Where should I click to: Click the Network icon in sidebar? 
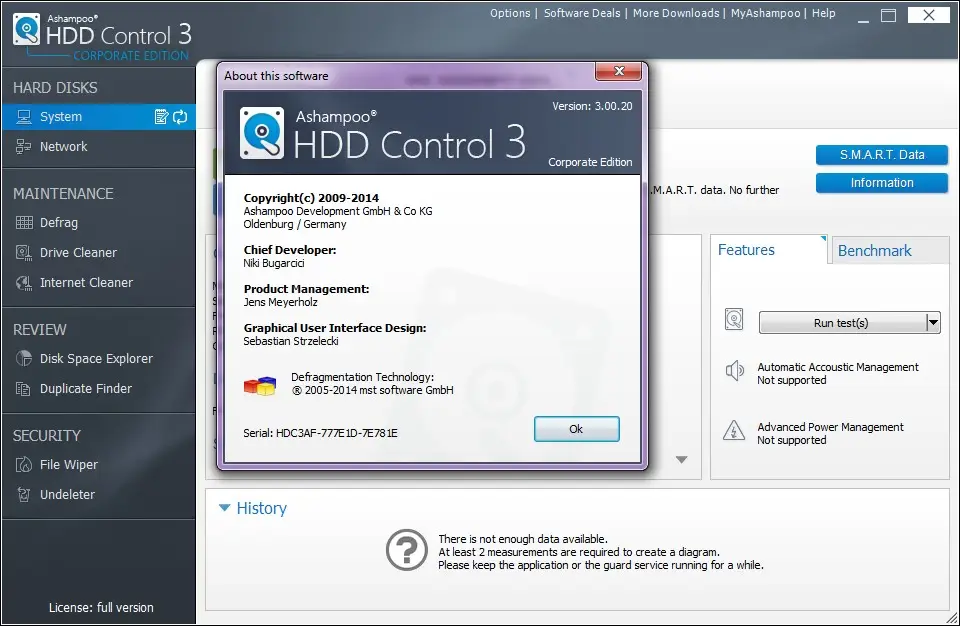(x=24, y=146)
